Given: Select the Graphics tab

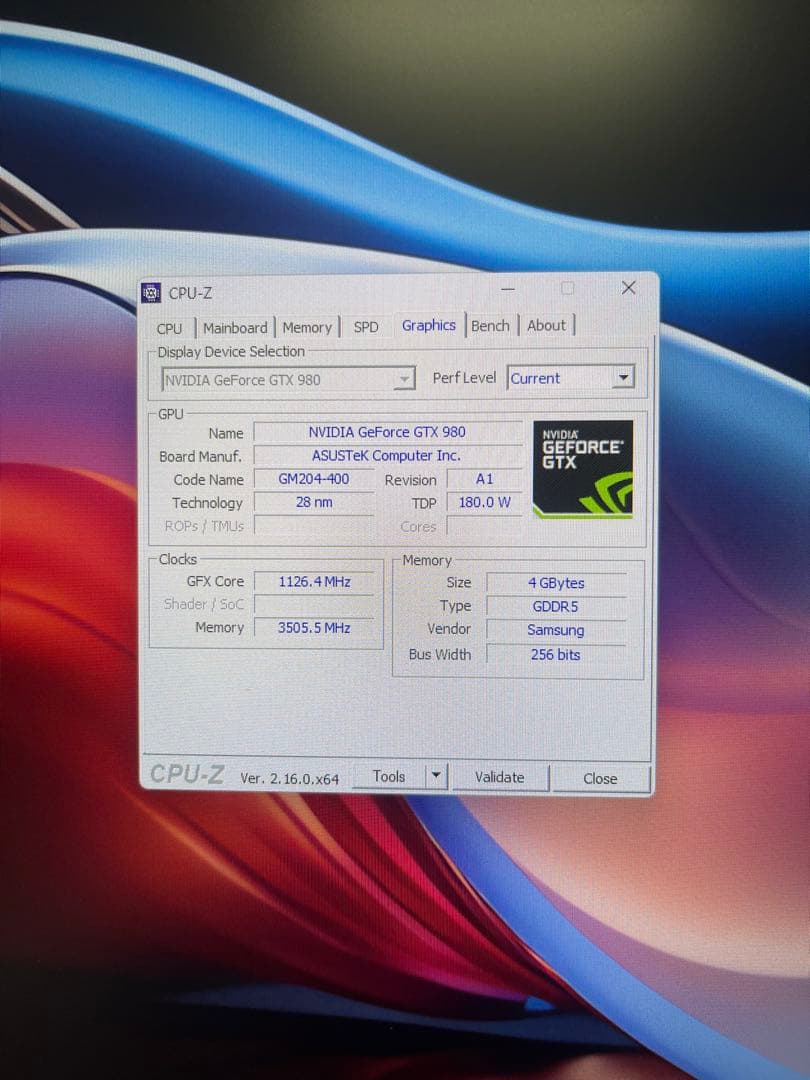Looking at the screenshot, I should 429,325.
